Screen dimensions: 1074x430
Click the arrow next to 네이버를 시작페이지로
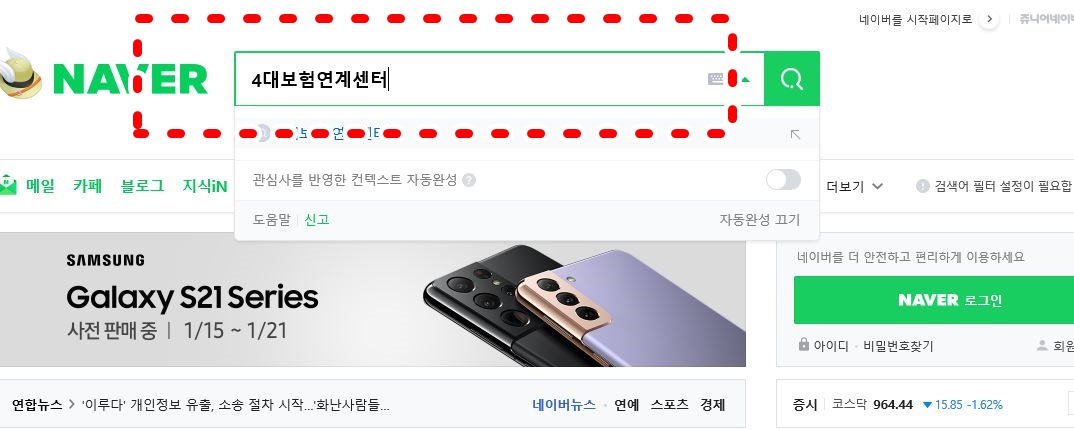[x=988, y=19]
